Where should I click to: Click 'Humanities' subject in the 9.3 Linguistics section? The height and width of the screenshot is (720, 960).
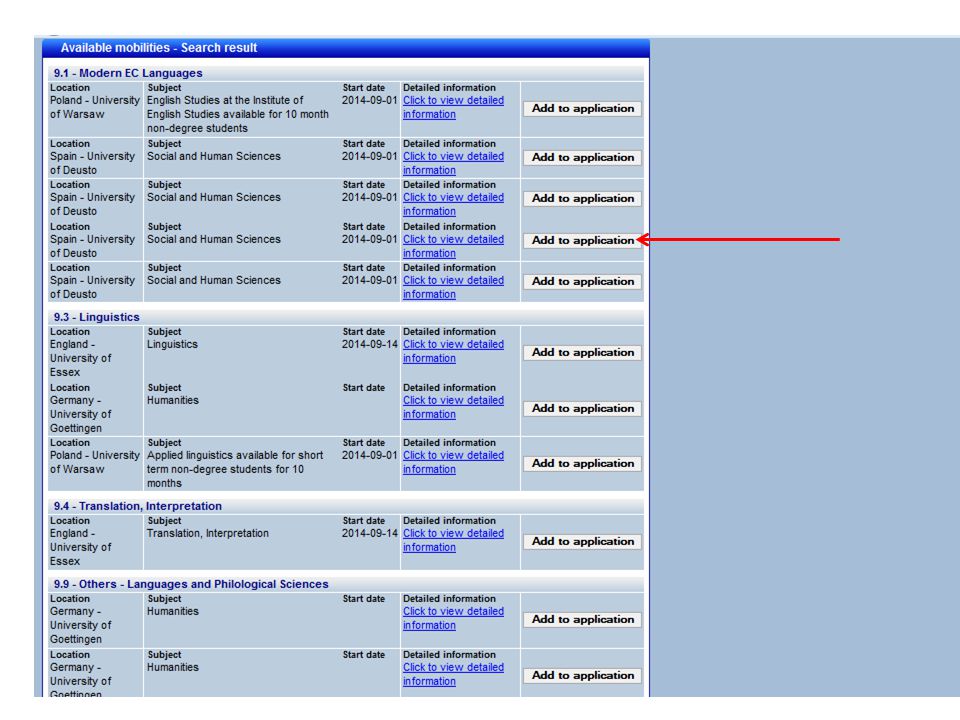173,400
